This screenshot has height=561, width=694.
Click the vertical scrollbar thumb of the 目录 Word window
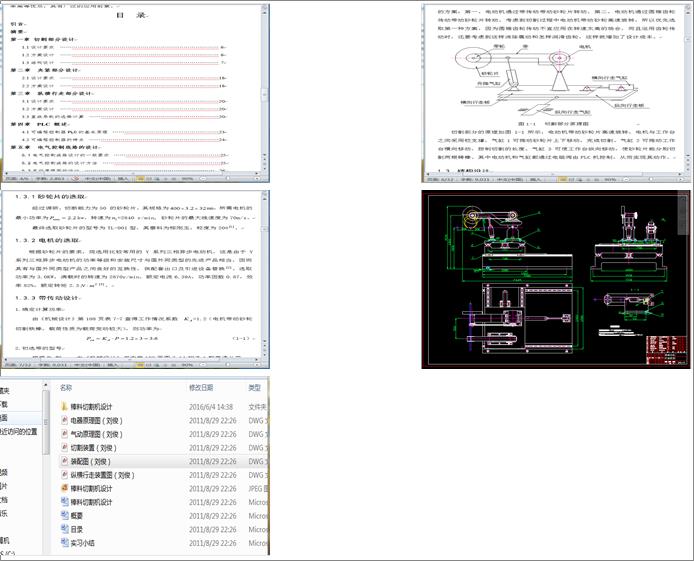pyautogui.click(x=265, y=95)
